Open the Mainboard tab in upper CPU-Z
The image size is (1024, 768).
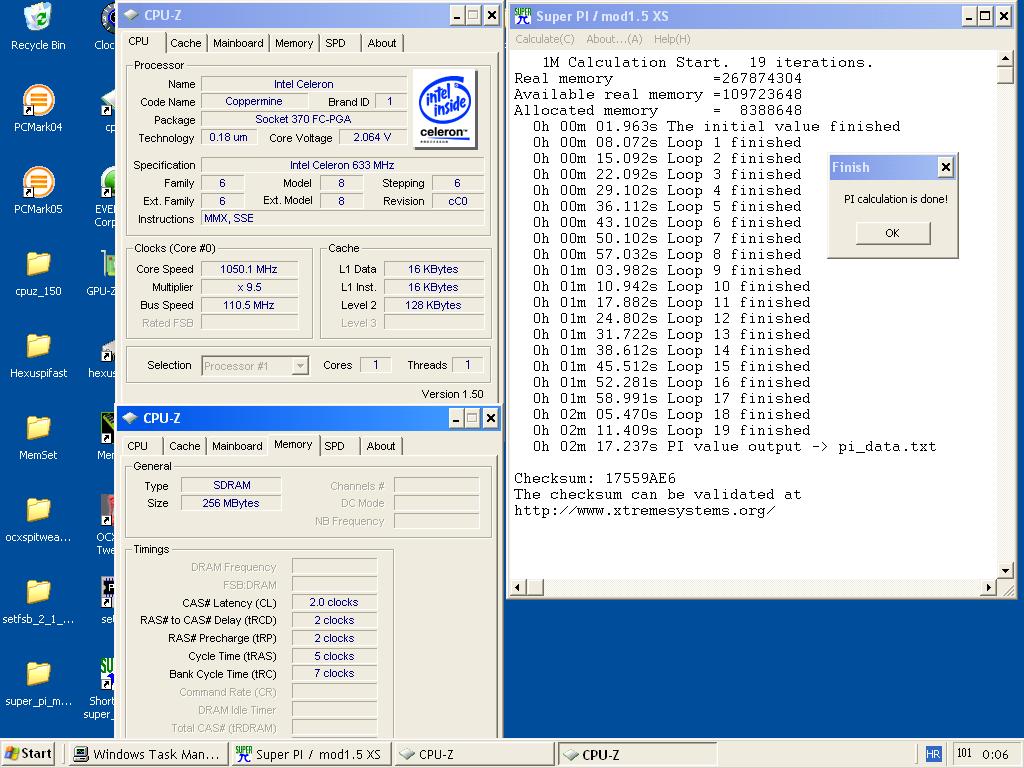(x=238, y=43)
